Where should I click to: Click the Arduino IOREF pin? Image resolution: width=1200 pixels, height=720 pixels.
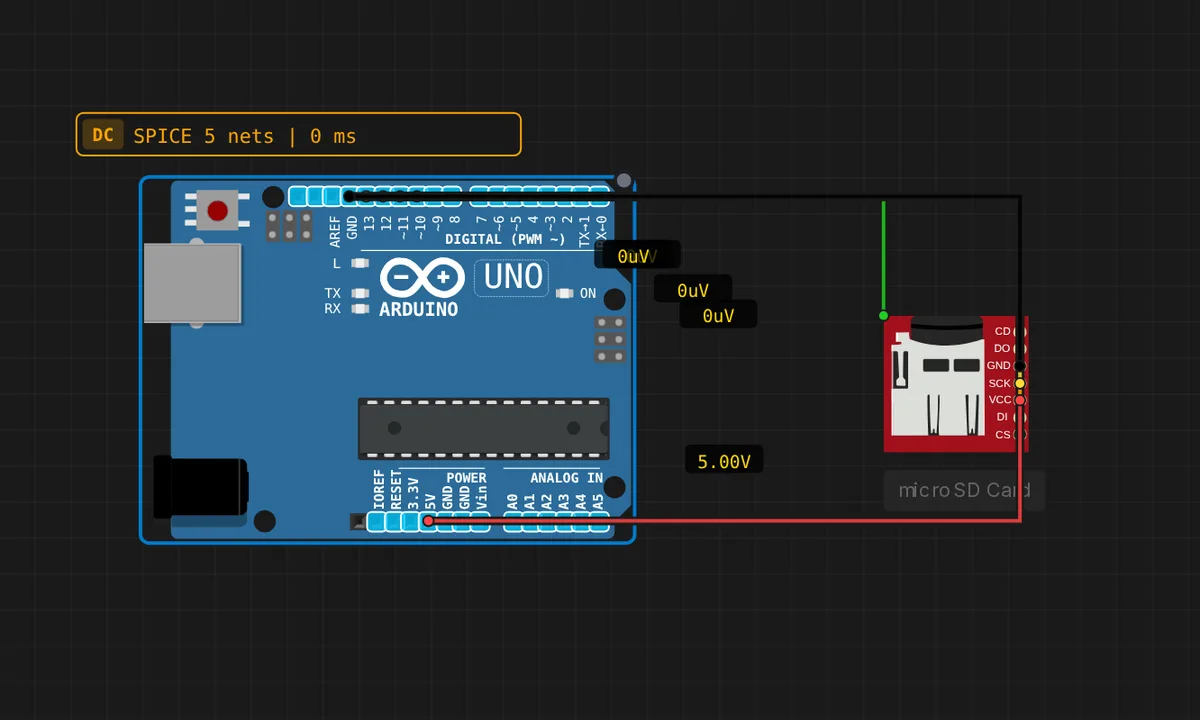click(377, 521)
